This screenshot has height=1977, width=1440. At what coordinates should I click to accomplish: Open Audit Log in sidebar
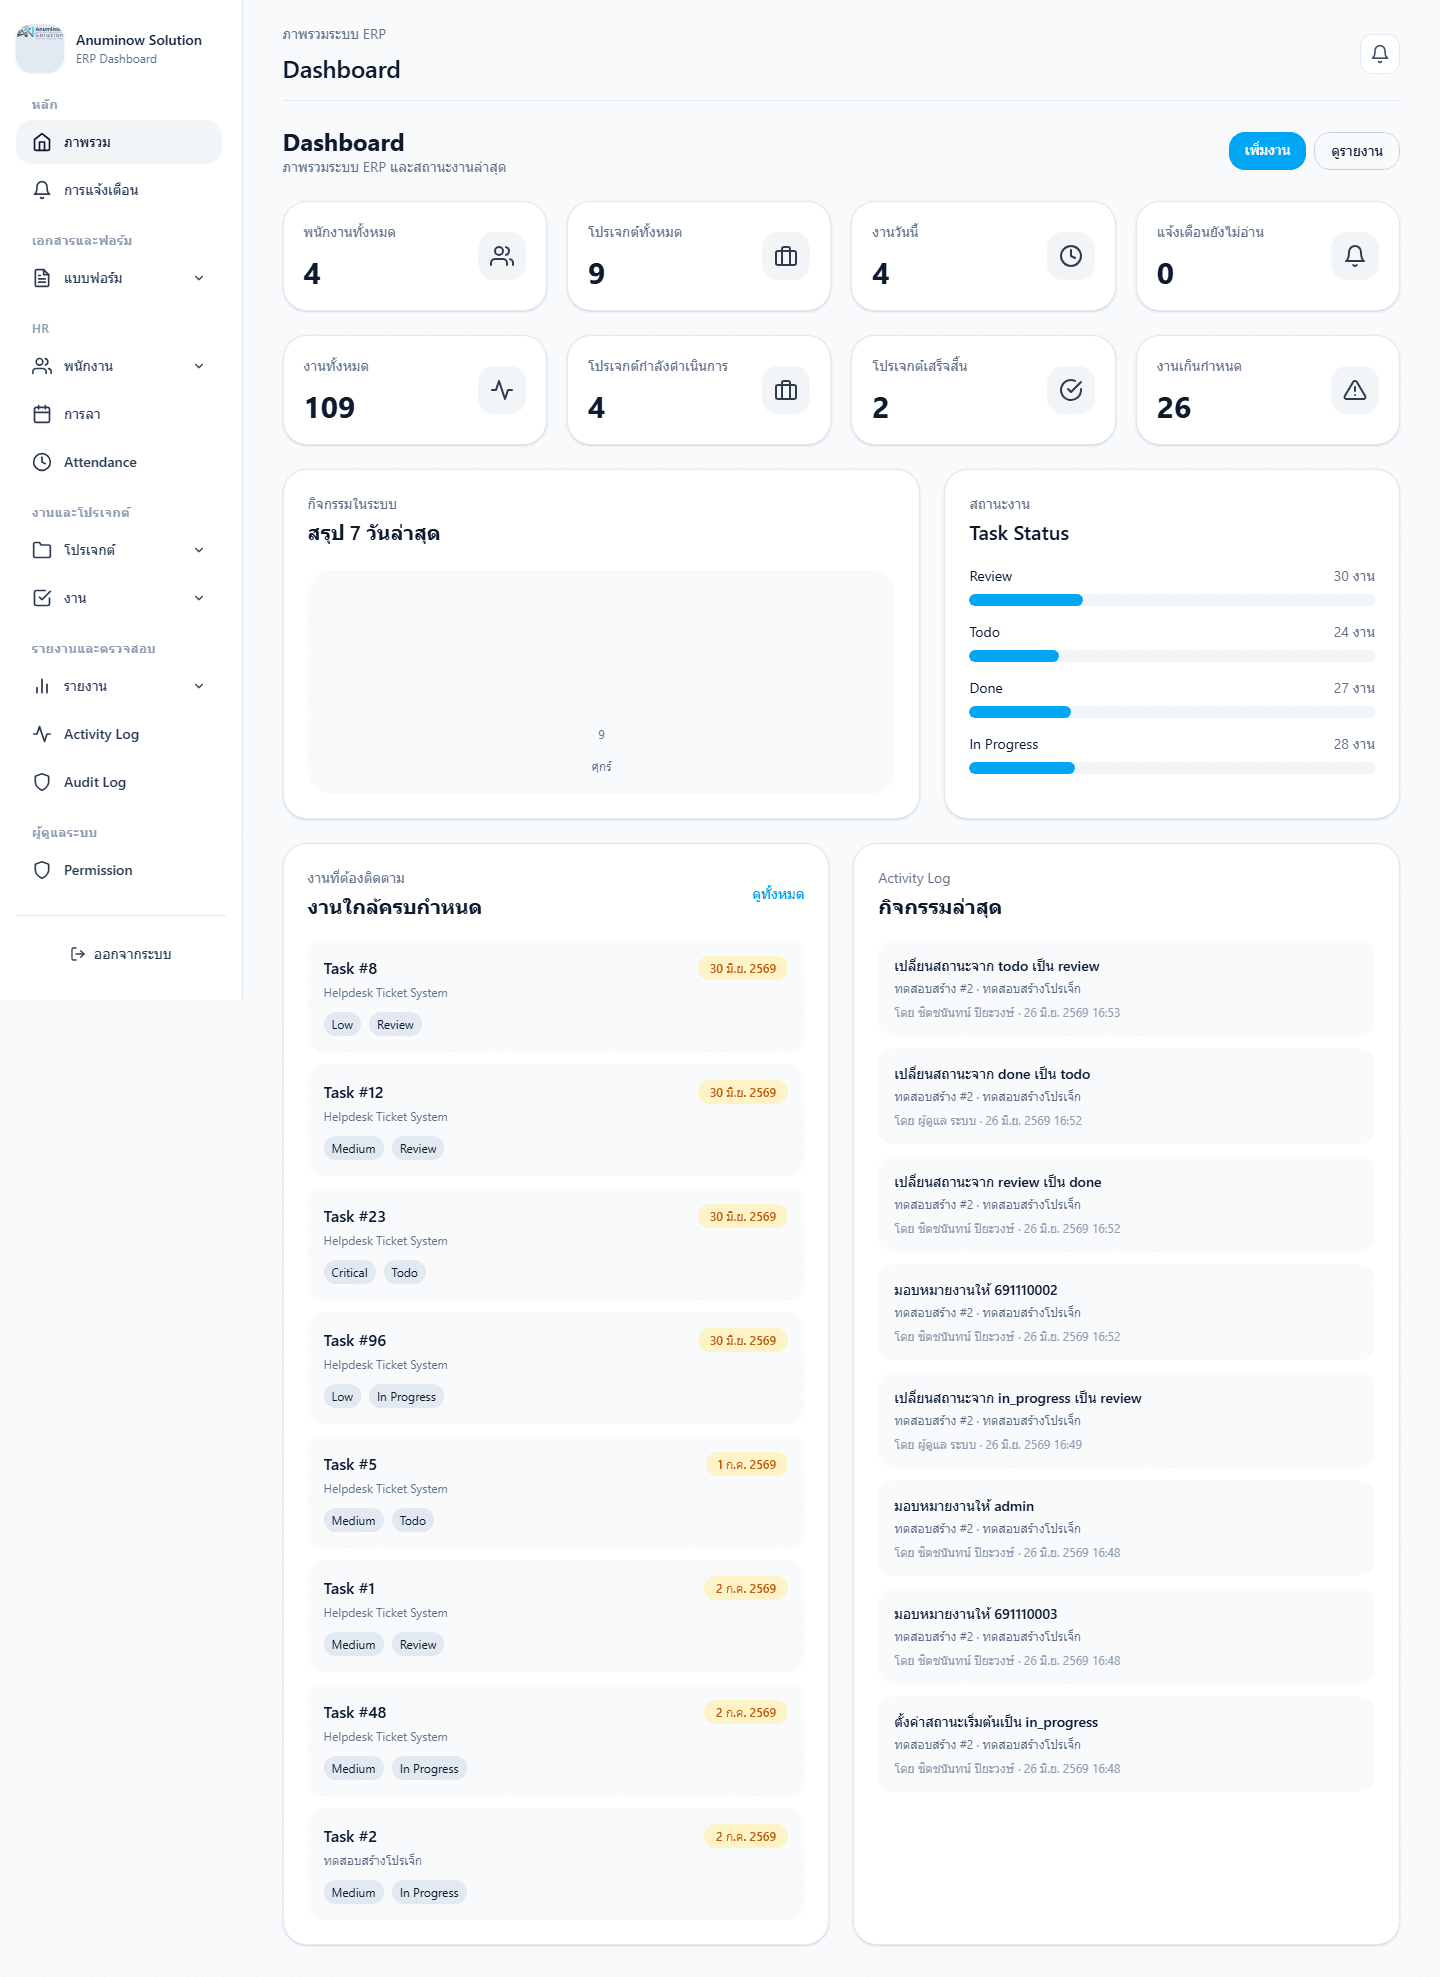point(119,782)
